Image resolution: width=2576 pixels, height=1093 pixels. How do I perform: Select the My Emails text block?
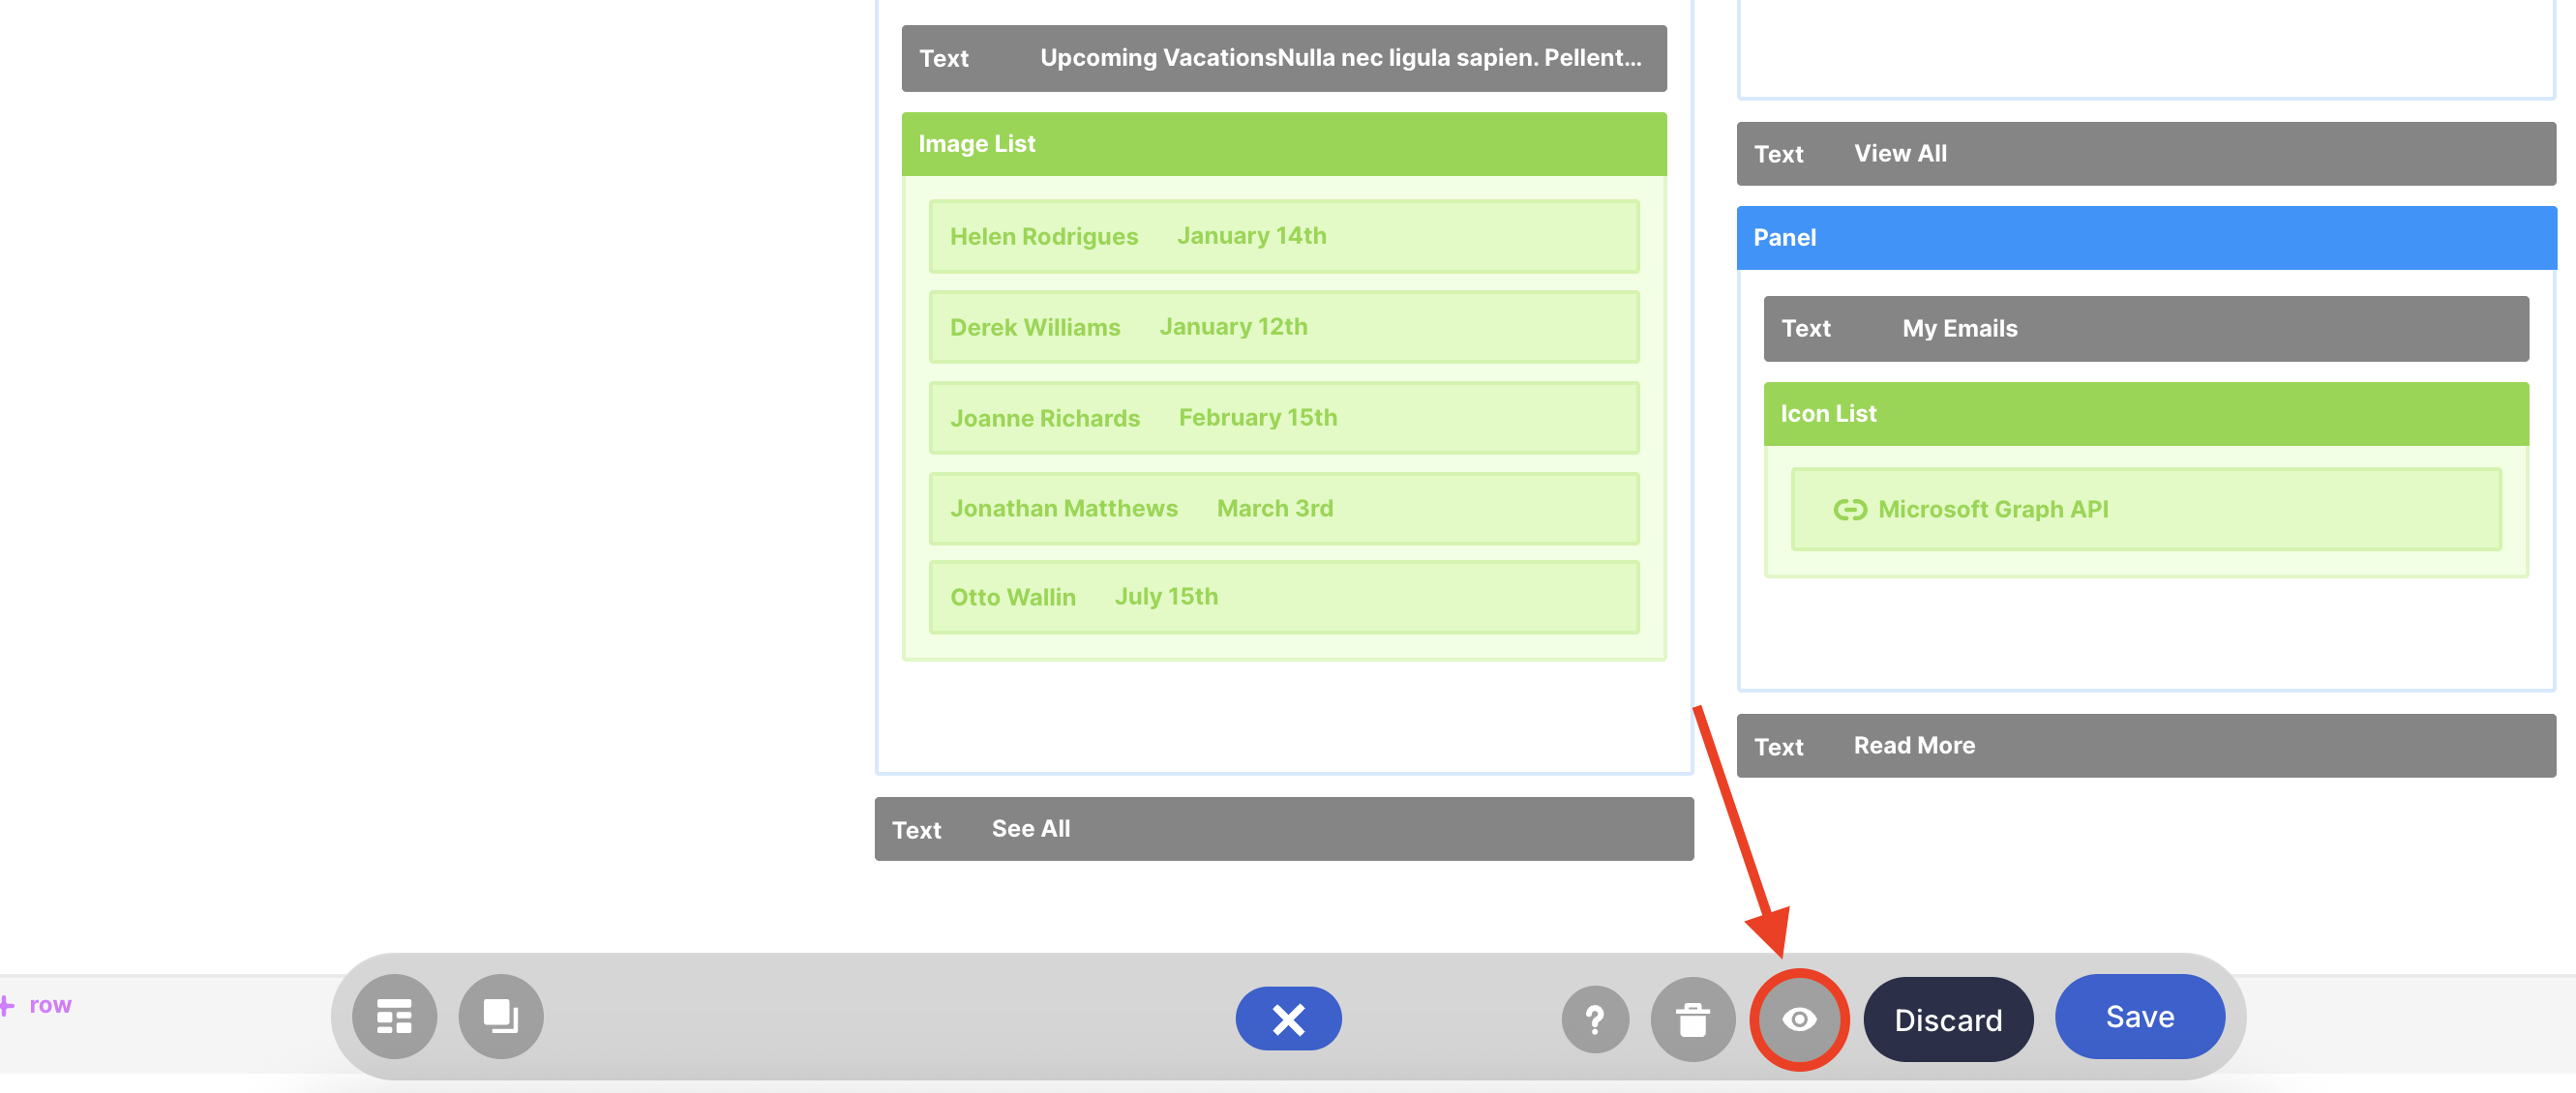(x=2145, y=329)
